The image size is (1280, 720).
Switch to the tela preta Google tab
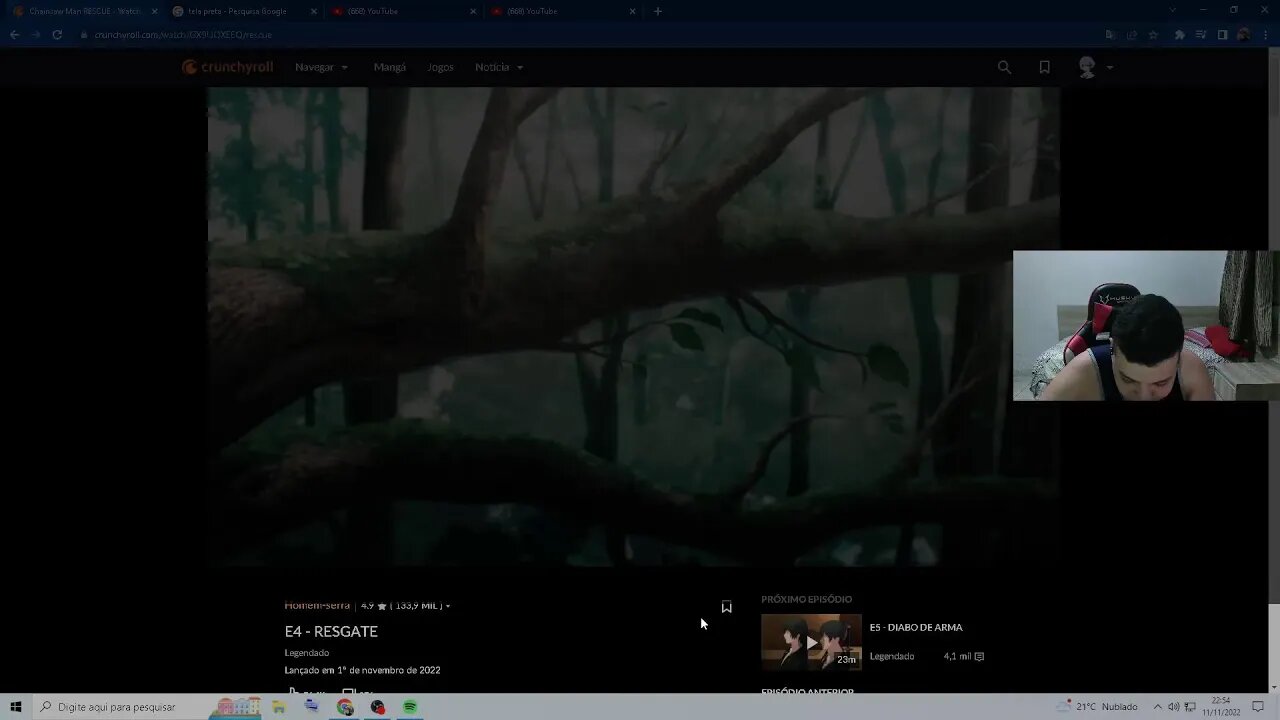tap(238, 11)
